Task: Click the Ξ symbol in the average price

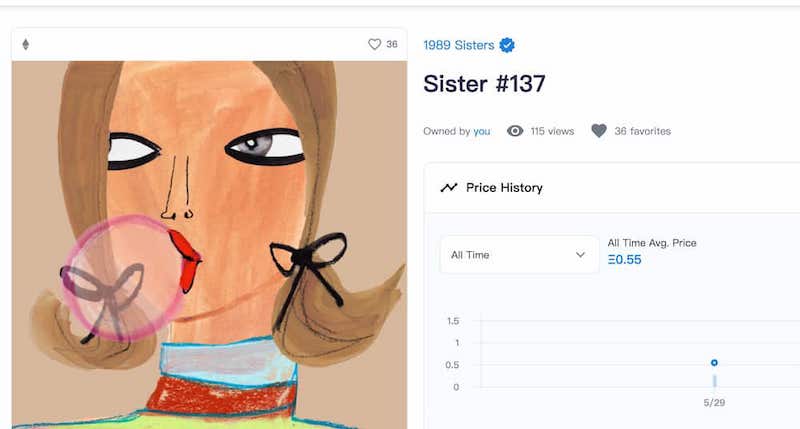Action: click(612, 260)
